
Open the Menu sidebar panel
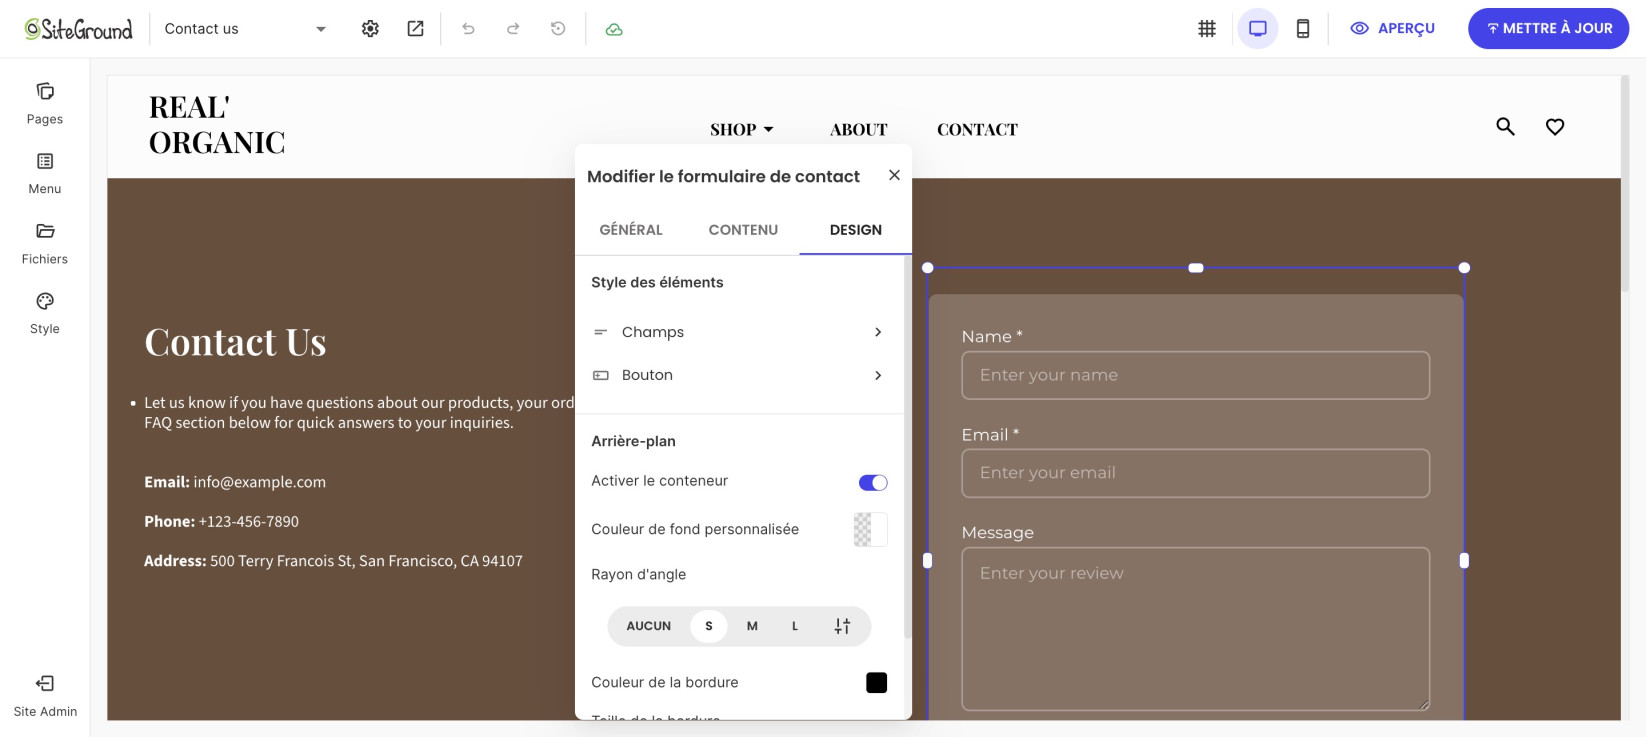tap(45, 174)
